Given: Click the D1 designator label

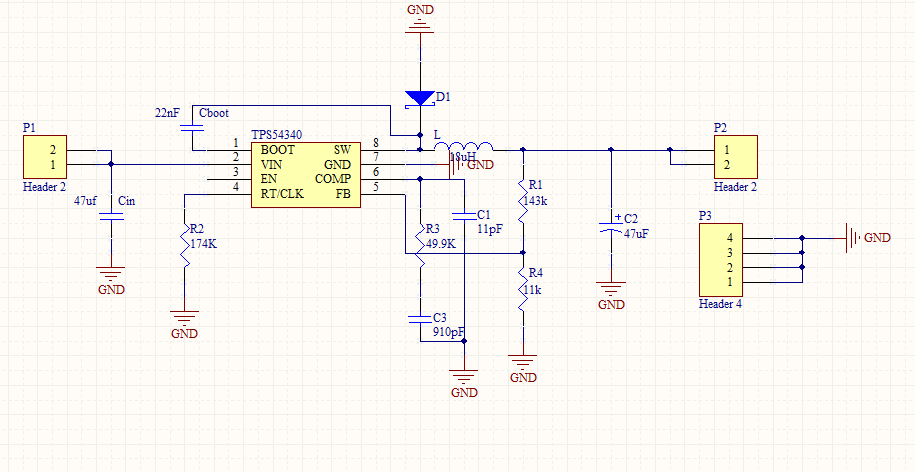Looking at the screenshot, I should [x=443, y=97].
